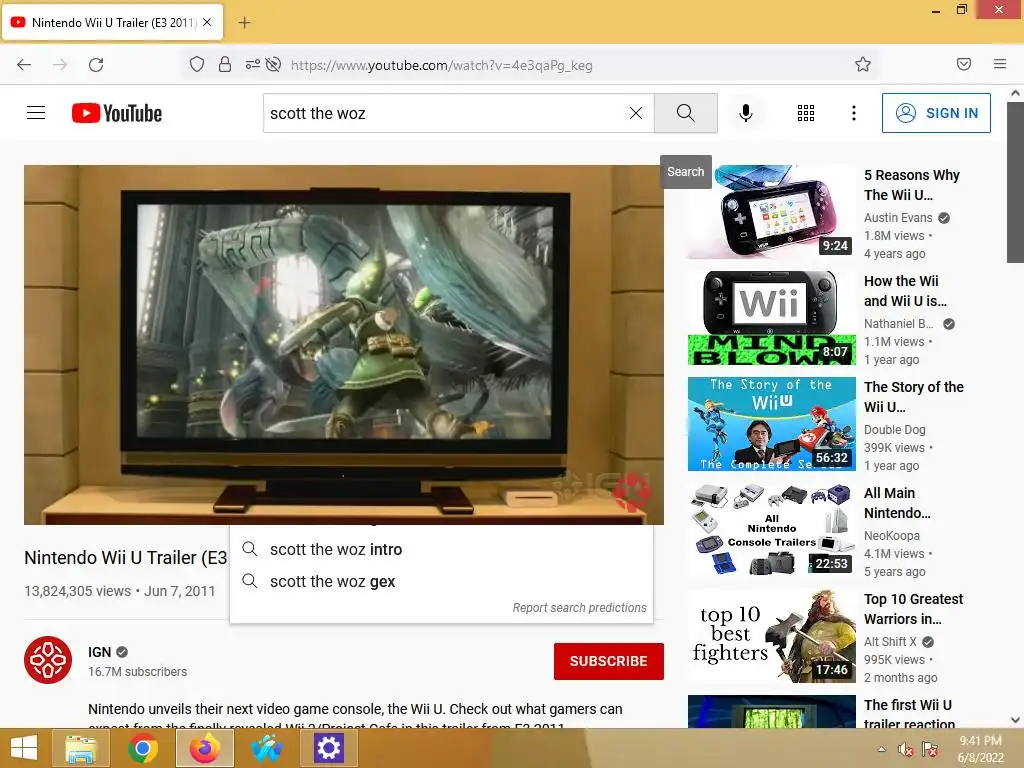Click 'All Main Nintendo…' video title

(897, 503)
